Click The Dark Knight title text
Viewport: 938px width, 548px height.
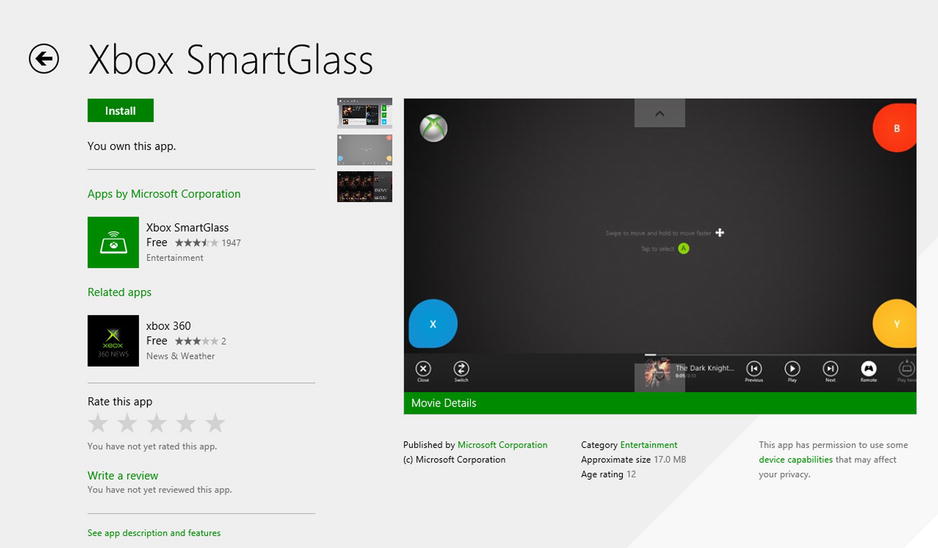point(704,368)
